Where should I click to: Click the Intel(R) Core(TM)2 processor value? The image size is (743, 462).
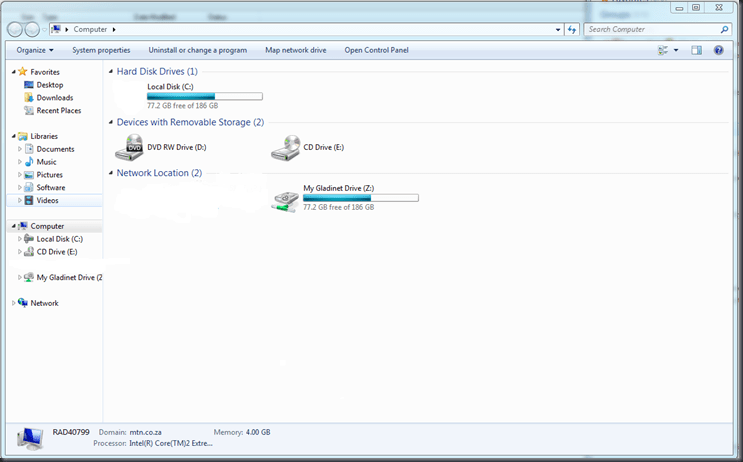coord(171,444)
